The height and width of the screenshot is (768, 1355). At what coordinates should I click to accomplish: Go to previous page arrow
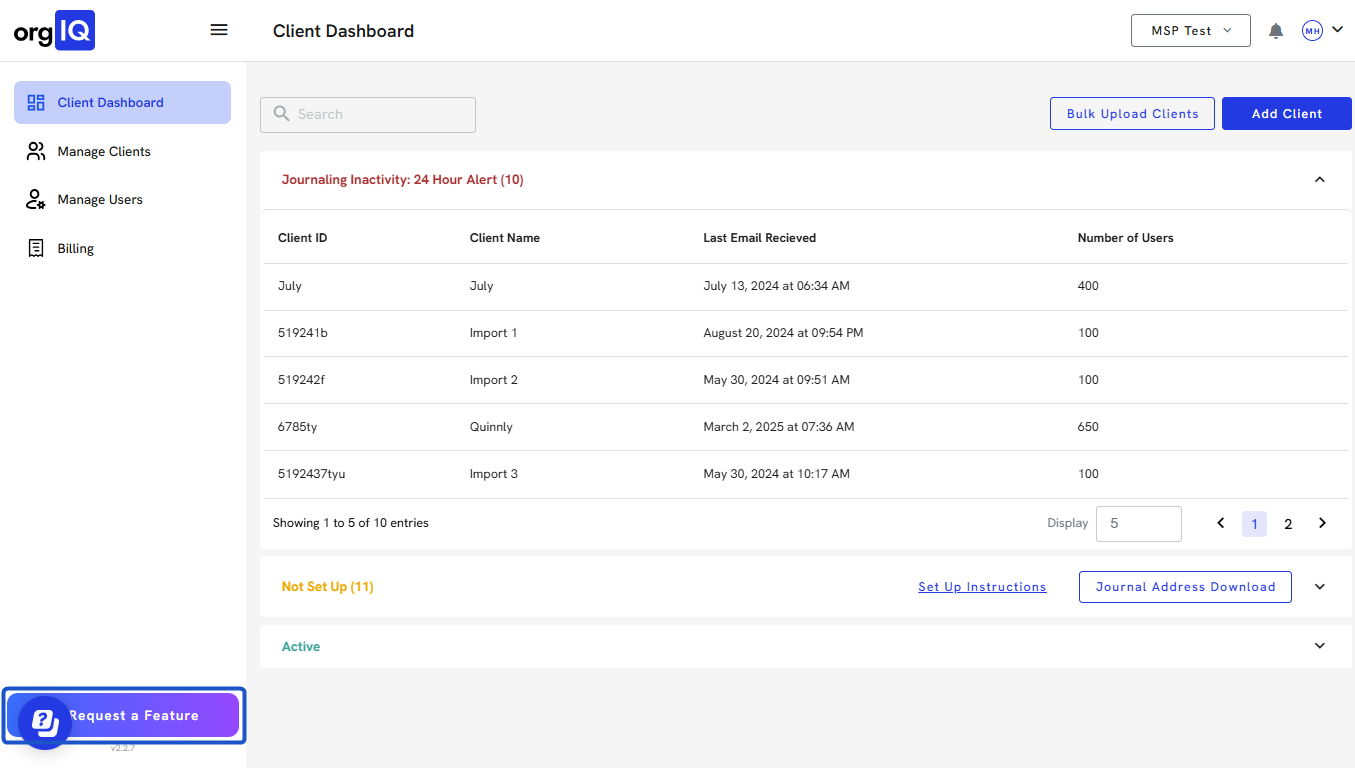coord(1220,523)
